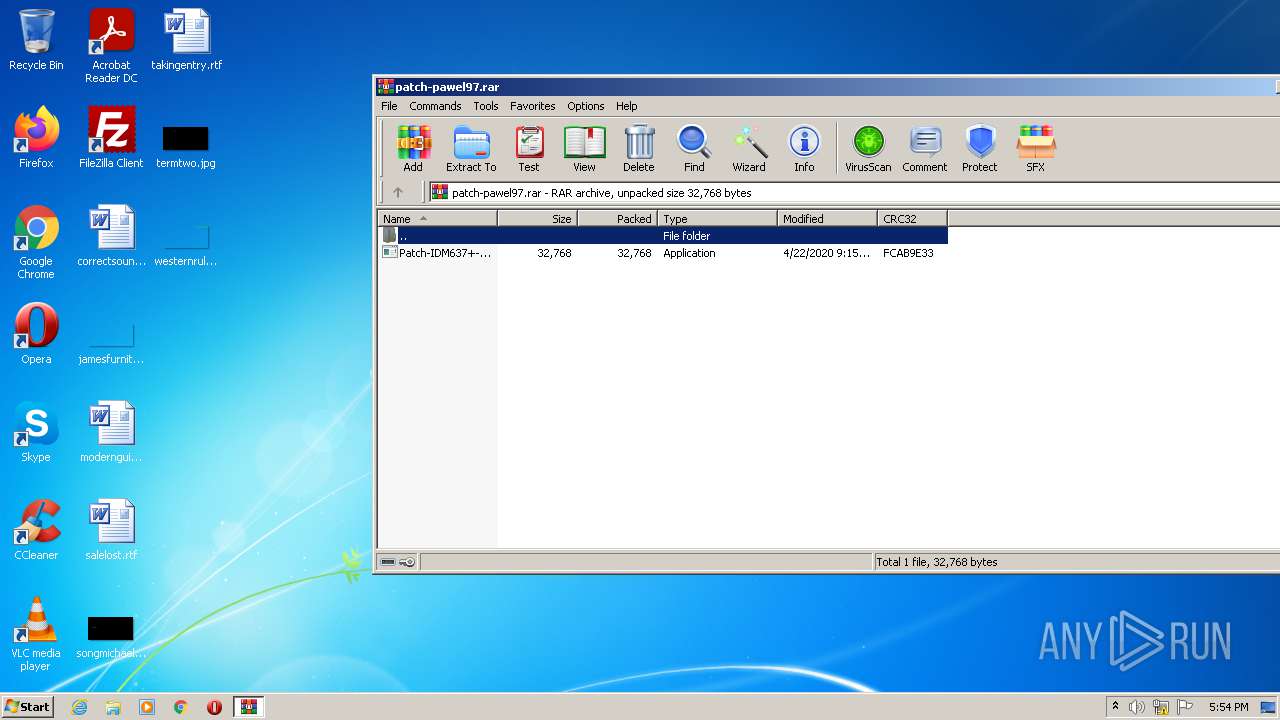Open the Commands menu
This screenshot has height=720, width=1280.
point(435,106)
